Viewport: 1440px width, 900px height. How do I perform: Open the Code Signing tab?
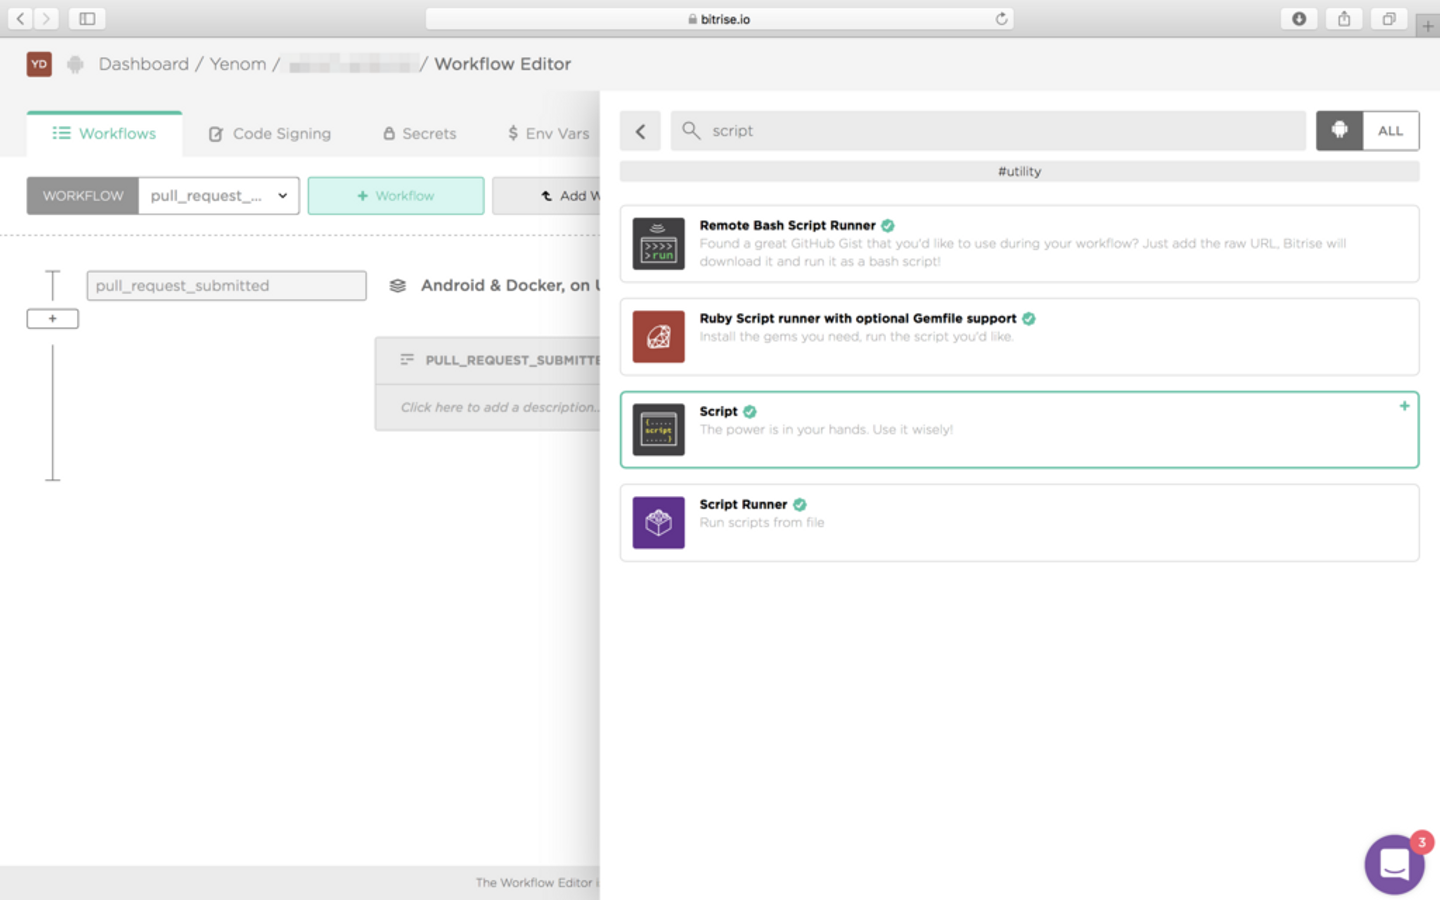269,134
